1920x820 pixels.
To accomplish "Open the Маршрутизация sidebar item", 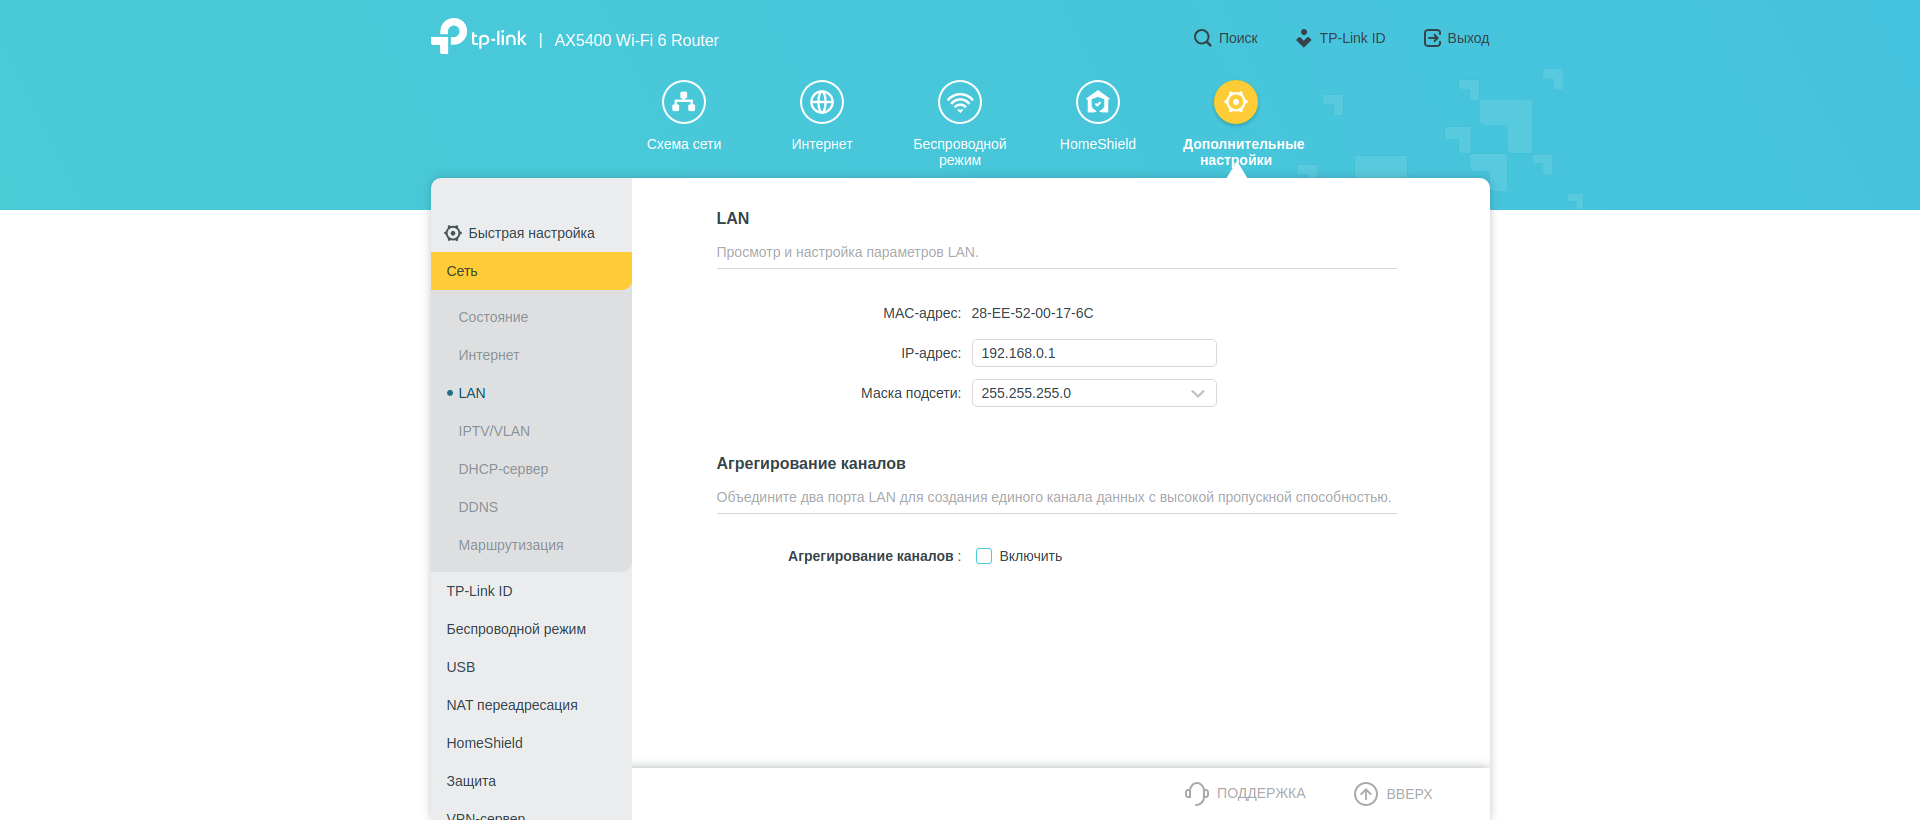I will (x=511, y=545).
